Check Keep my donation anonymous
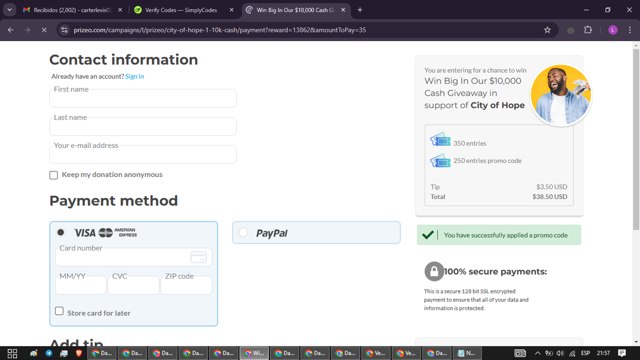Viewport: 640px width, 360px height. [53, 175]
